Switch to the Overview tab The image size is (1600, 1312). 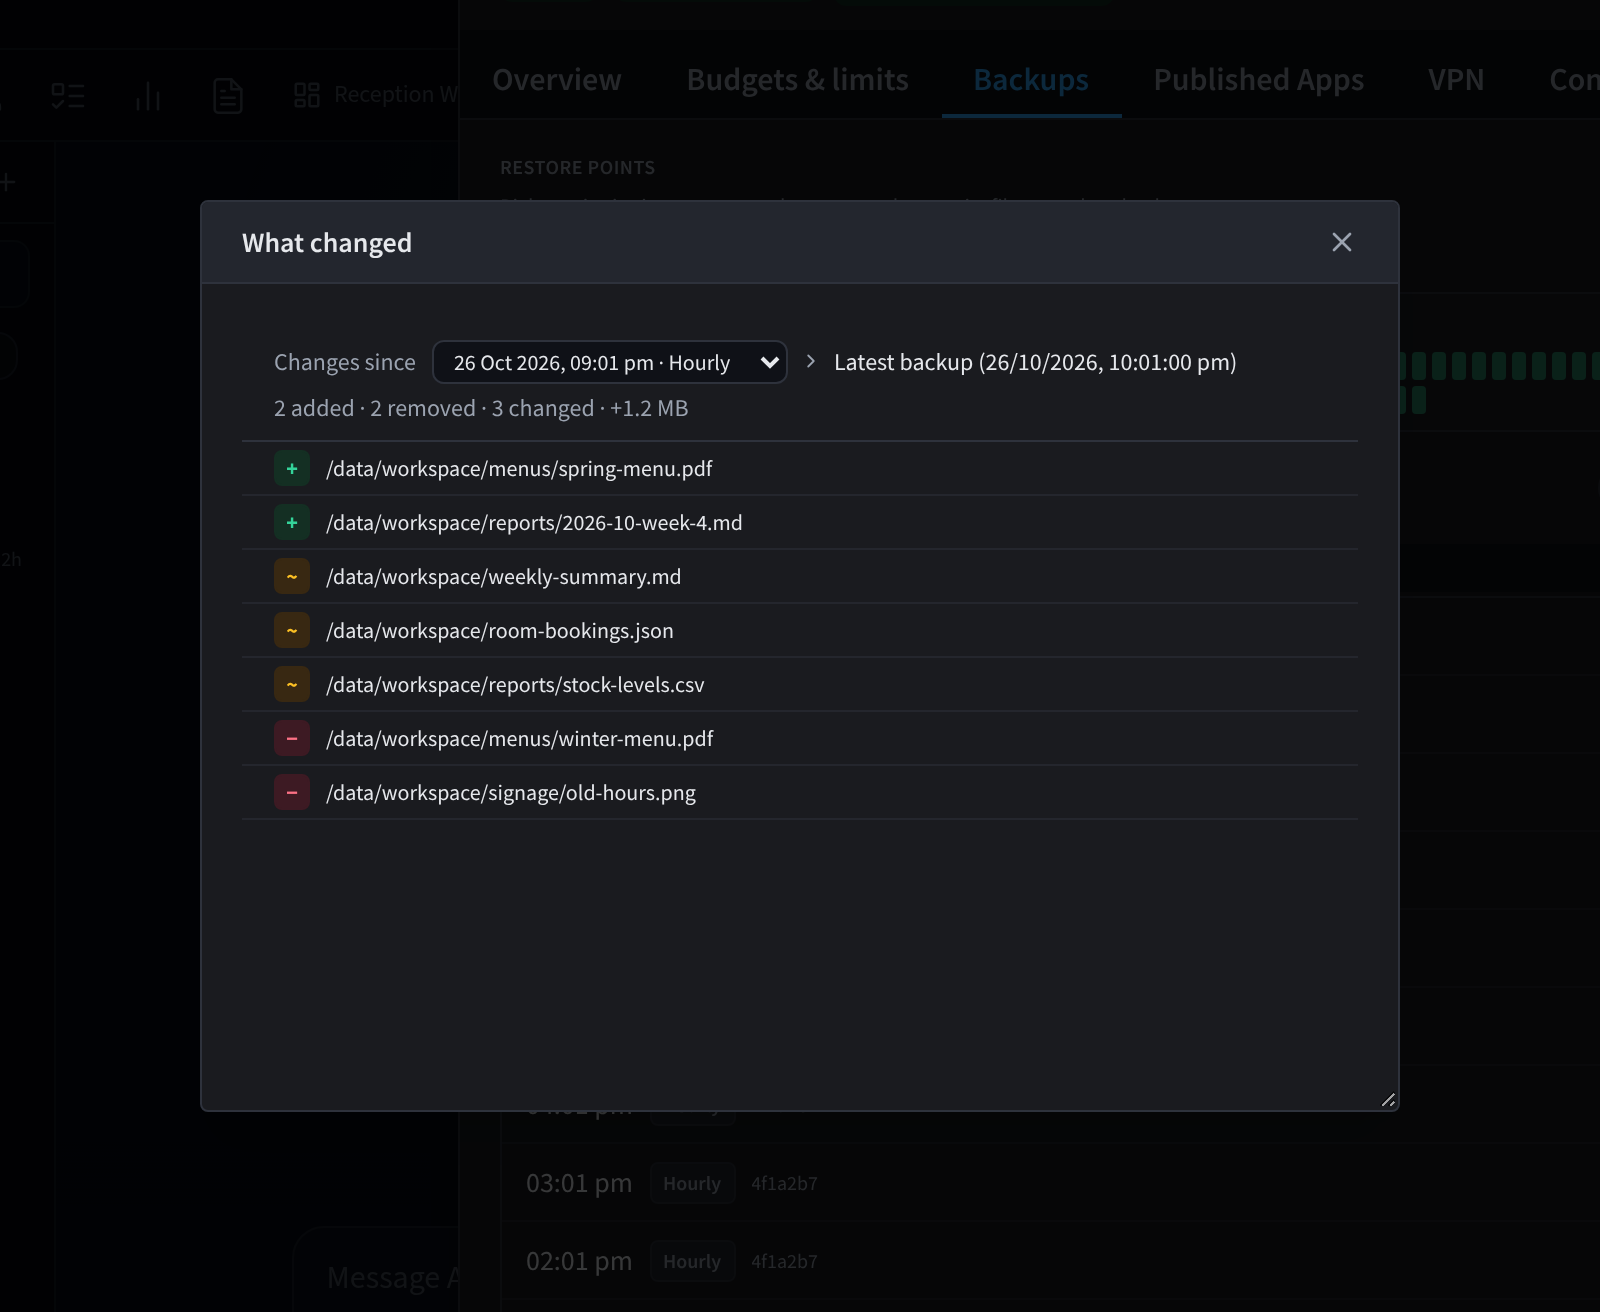click(x=557, y=80)
